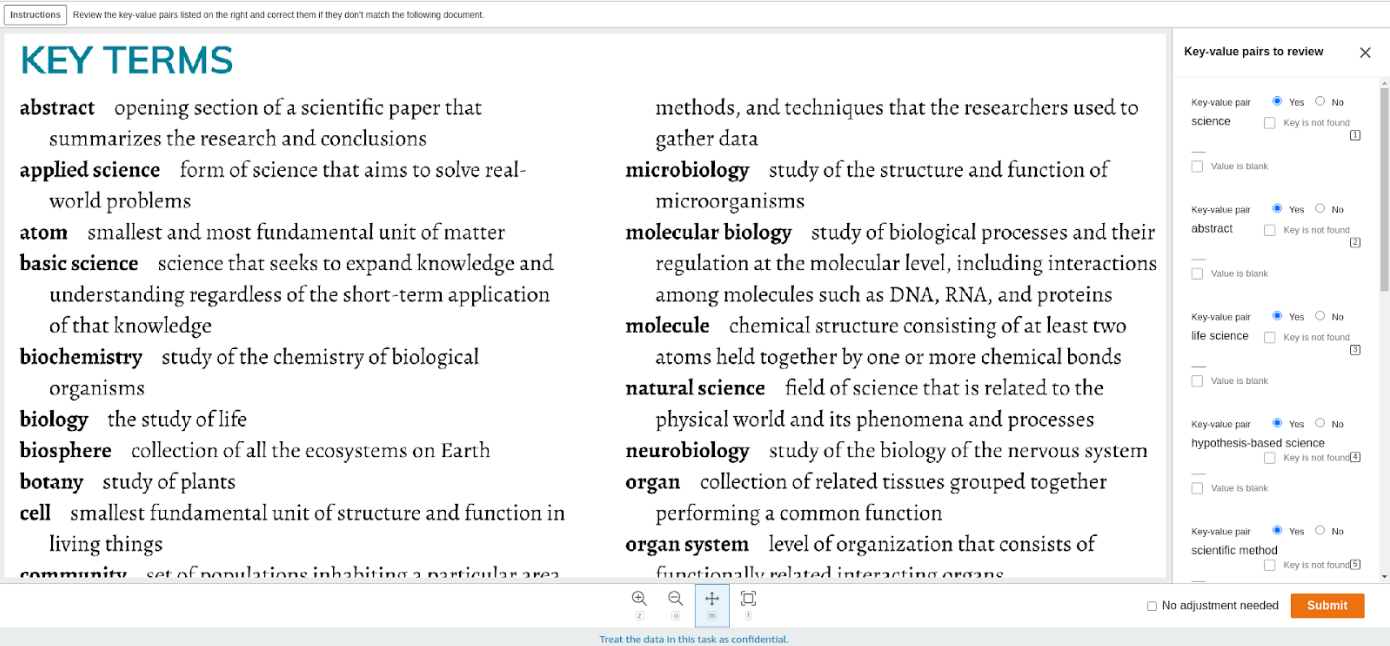Click the term "cell" in the document
Image resolution: width=1390 pixels, height=646 pixels.
tap(35, 513)
